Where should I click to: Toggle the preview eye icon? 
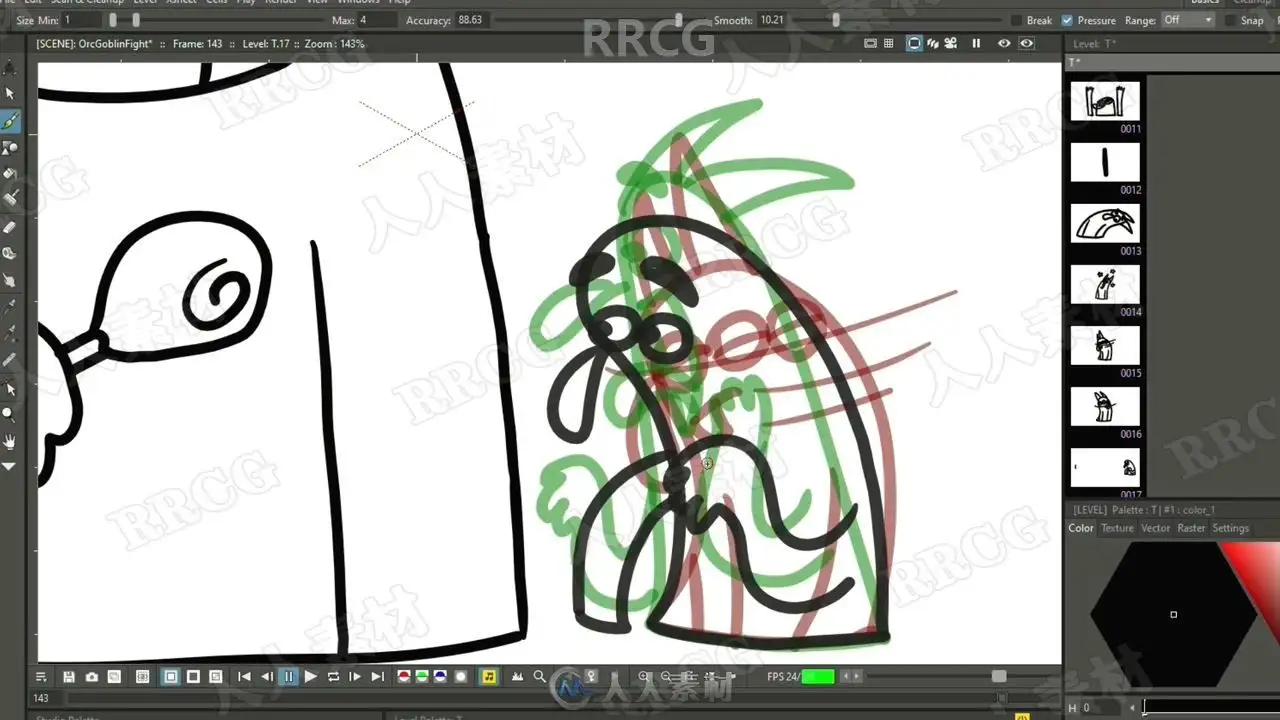pyautogui.click(x=1004, y=44)
